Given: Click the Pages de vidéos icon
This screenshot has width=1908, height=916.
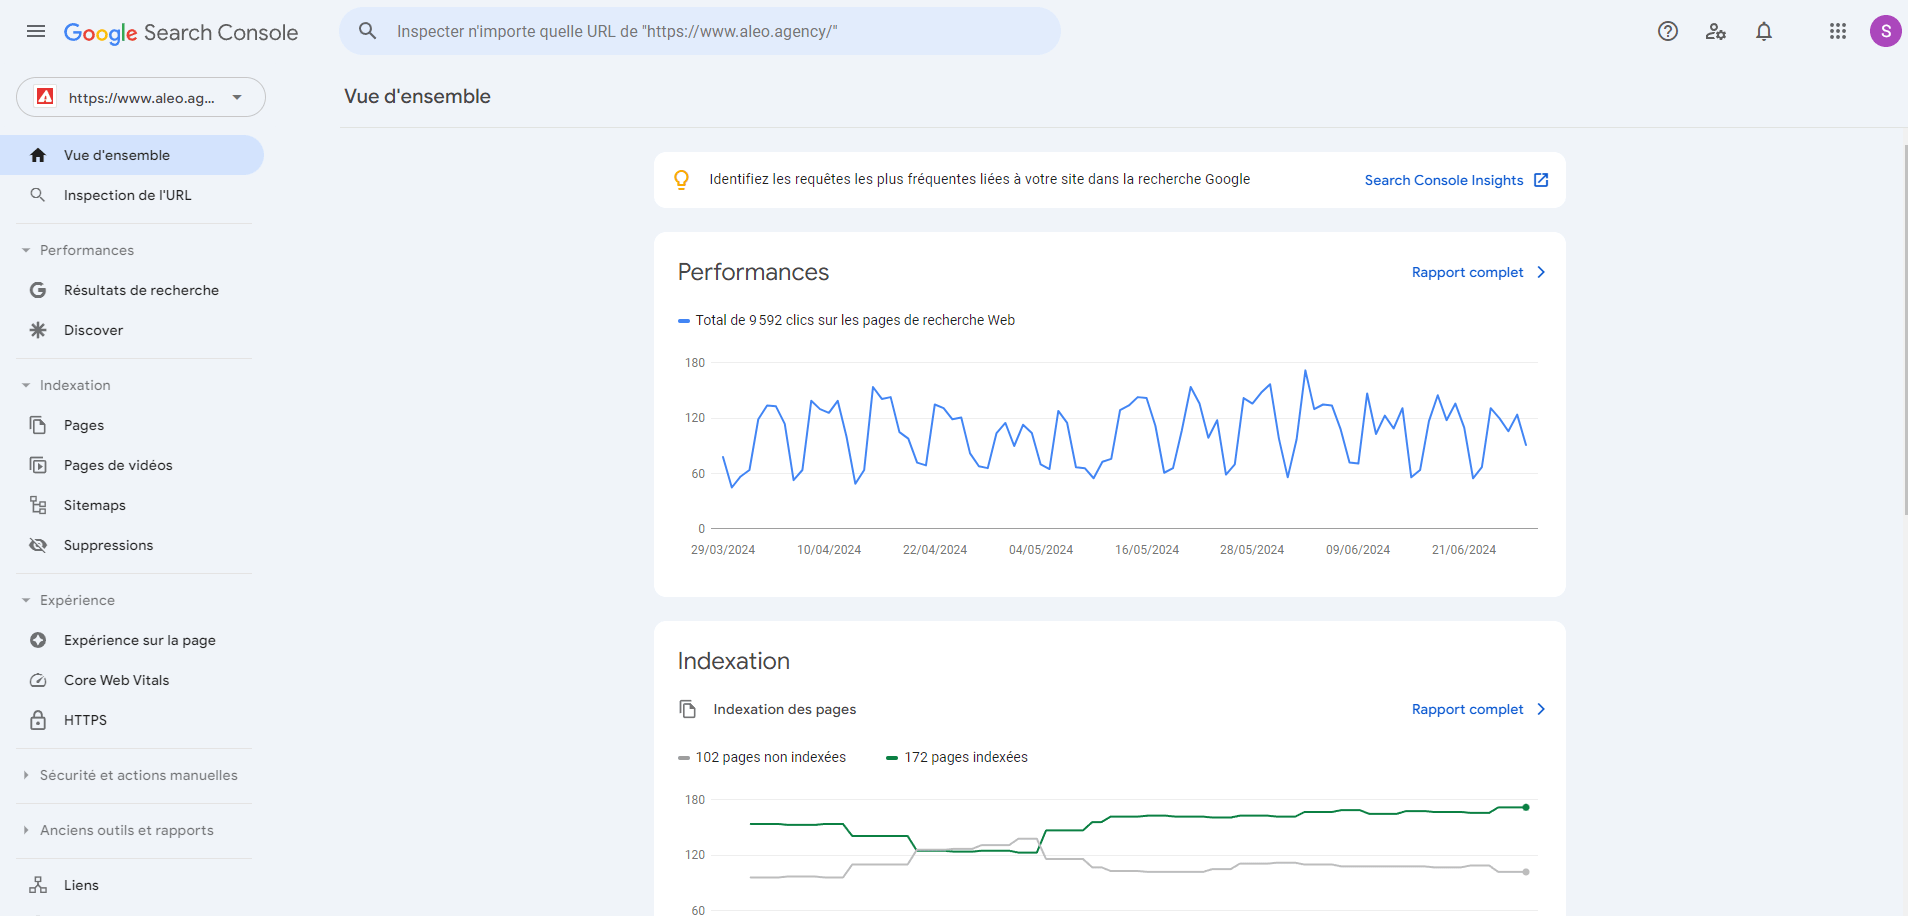Looking at the screenshot, I should pos(38,465).
